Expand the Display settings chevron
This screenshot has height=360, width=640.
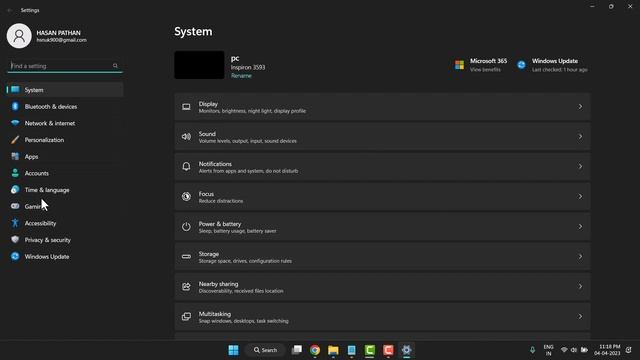click(x=580, y=107)
